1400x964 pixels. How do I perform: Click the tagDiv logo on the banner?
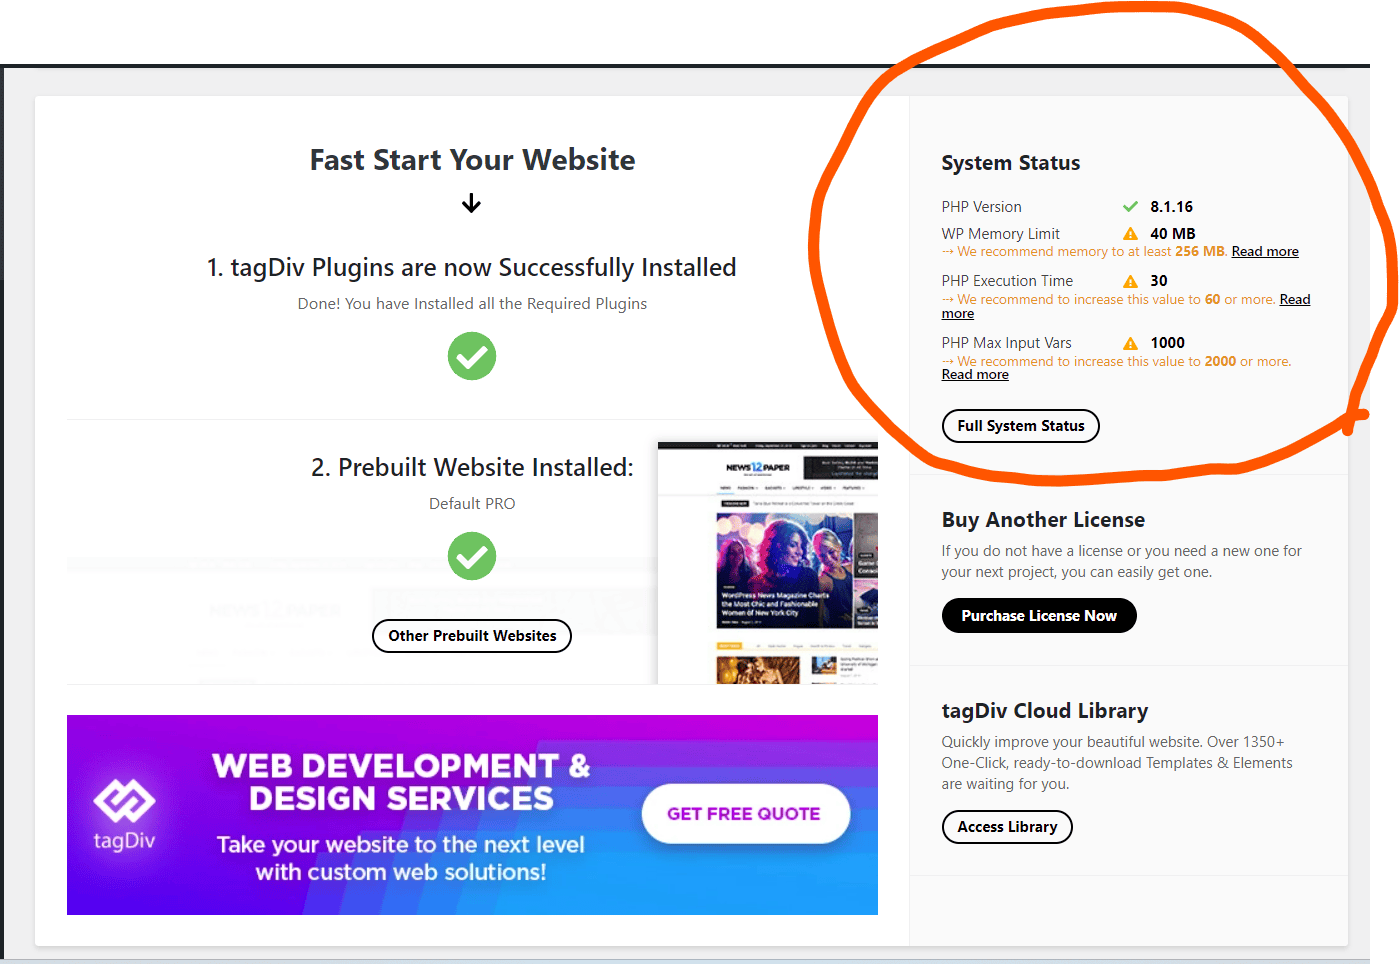click(x=124, y=814)
